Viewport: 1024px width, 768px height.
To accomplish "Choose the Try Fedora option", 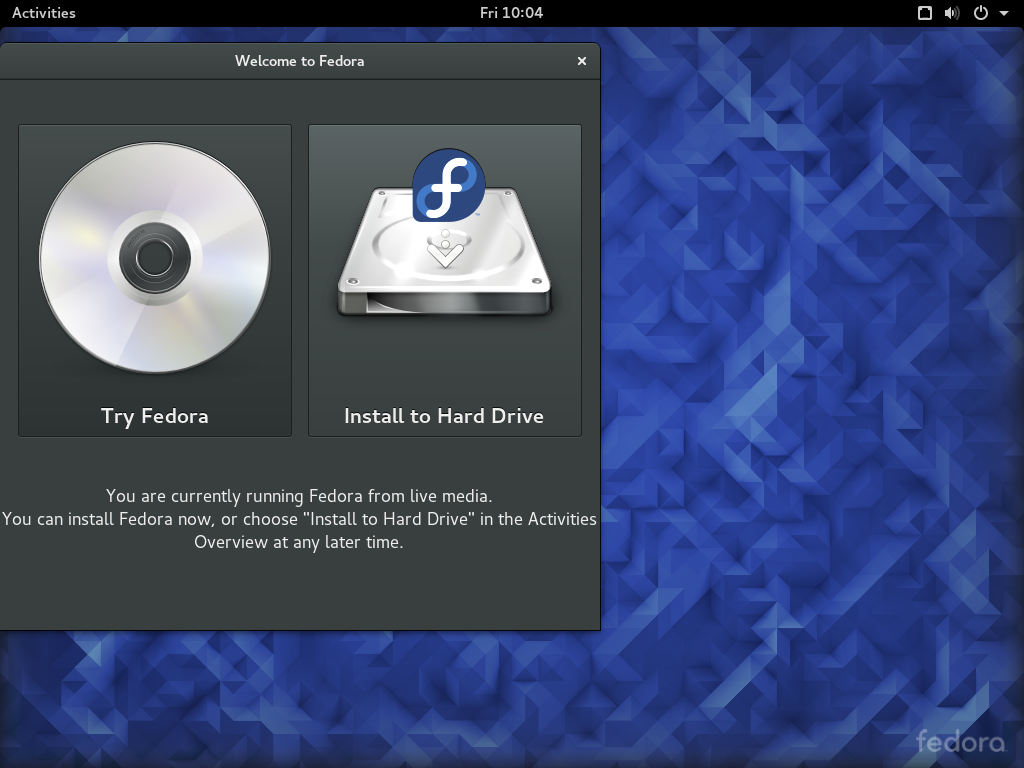I will (x=155, y=280).
